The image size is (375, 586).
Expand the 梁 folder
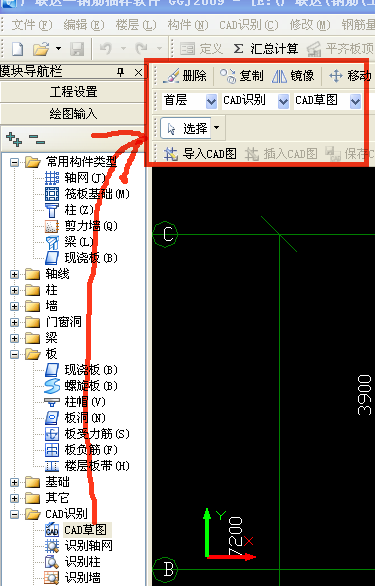pyautogui.click(x=15, y=338)
